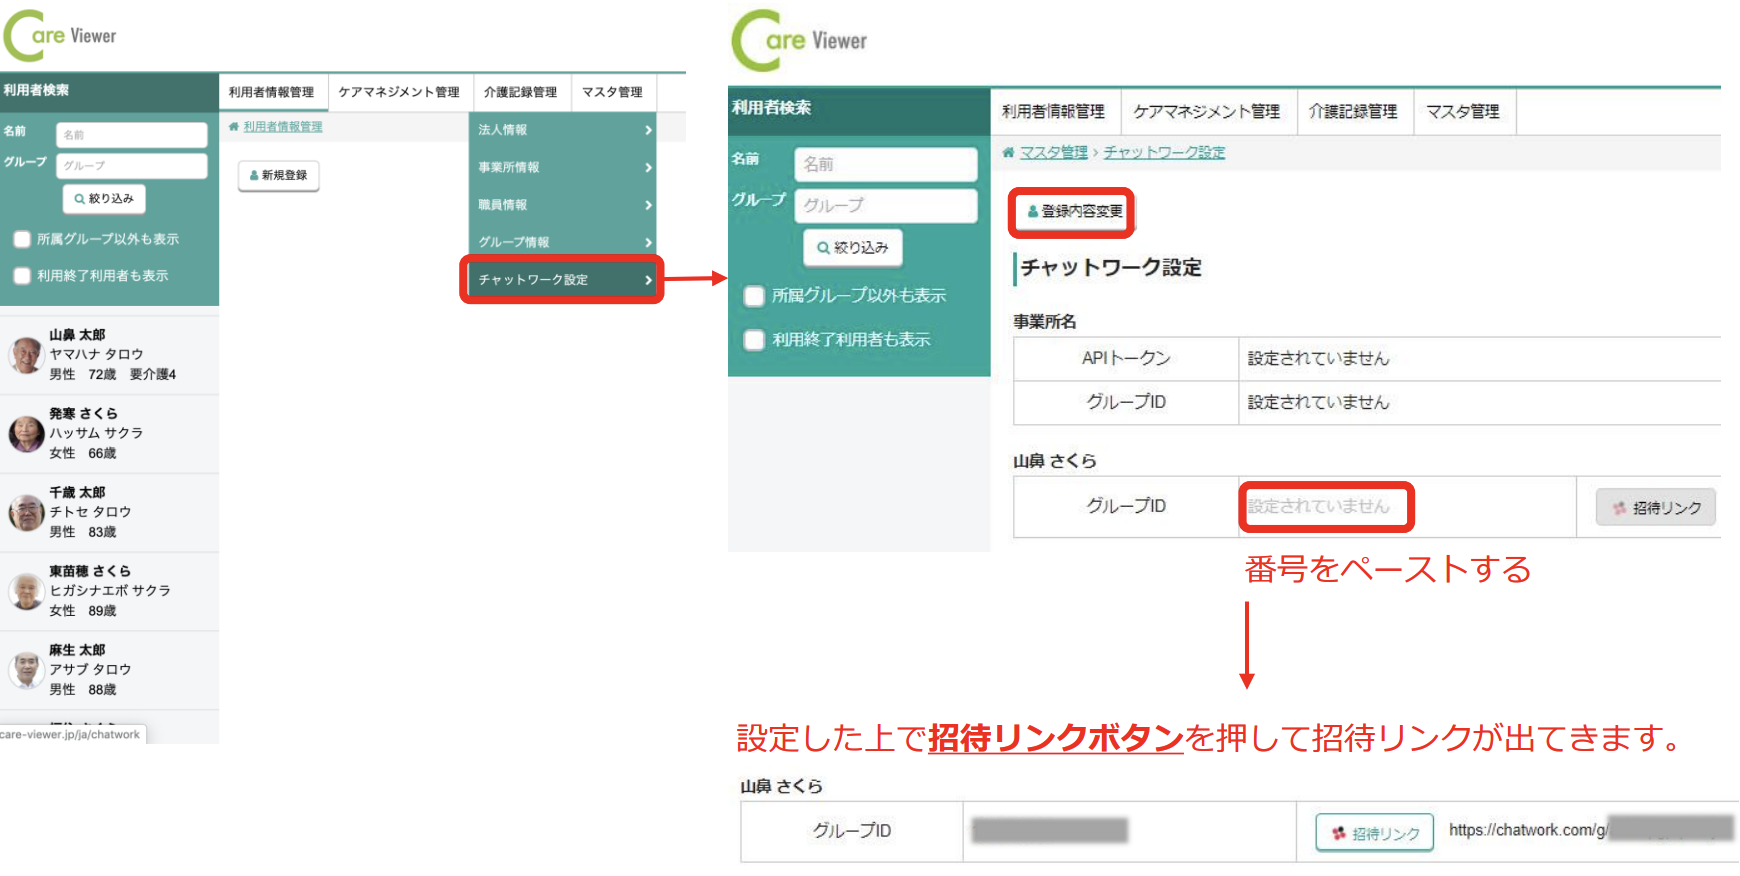The image size is (1740, 876).
Task: Switch to 介護記録管理 tab on the Chatwork settings screen
Action: (x=1354, y=111)
